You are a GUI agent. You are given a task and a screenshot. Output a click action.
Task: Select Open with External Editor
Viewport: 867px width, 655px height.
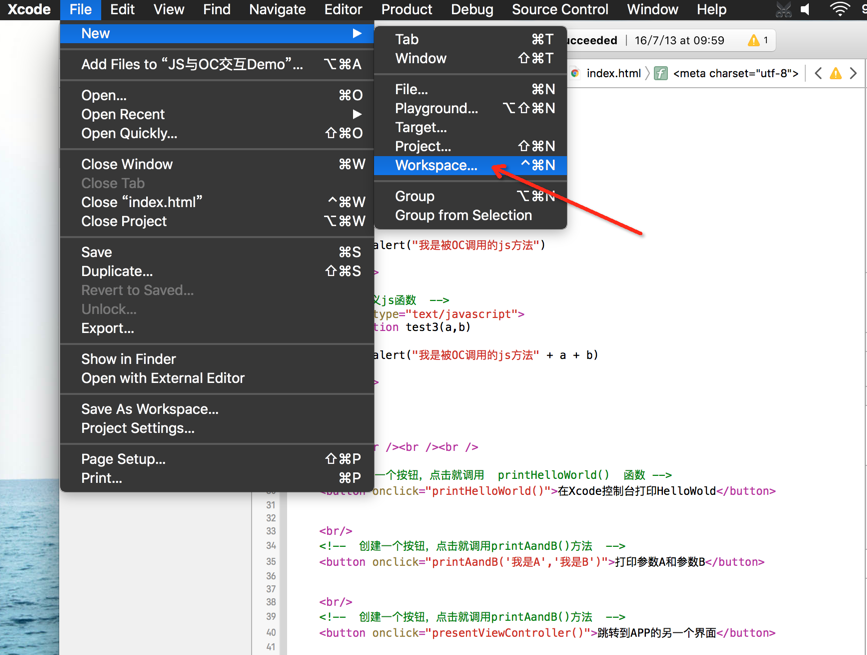[217, 378]
